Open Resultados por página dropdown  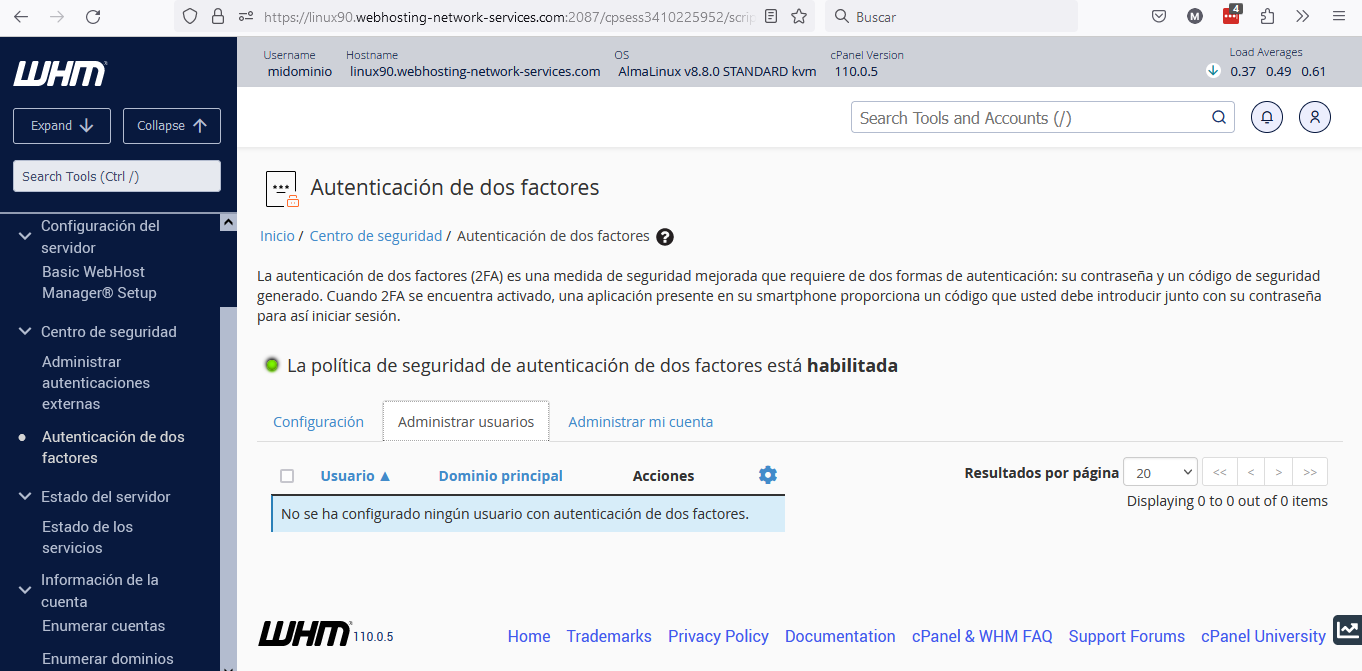click(1160, 473)
